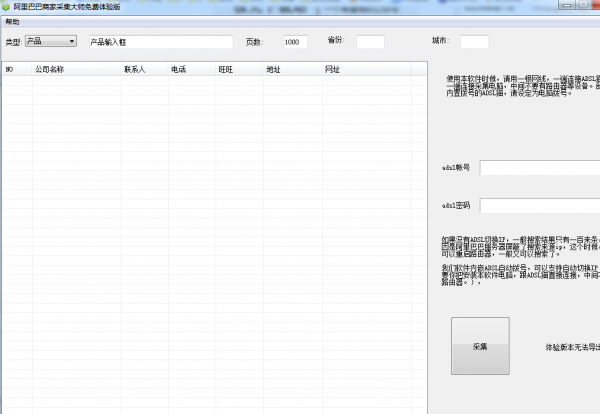Click the NO column header

[x=10, y=70]
